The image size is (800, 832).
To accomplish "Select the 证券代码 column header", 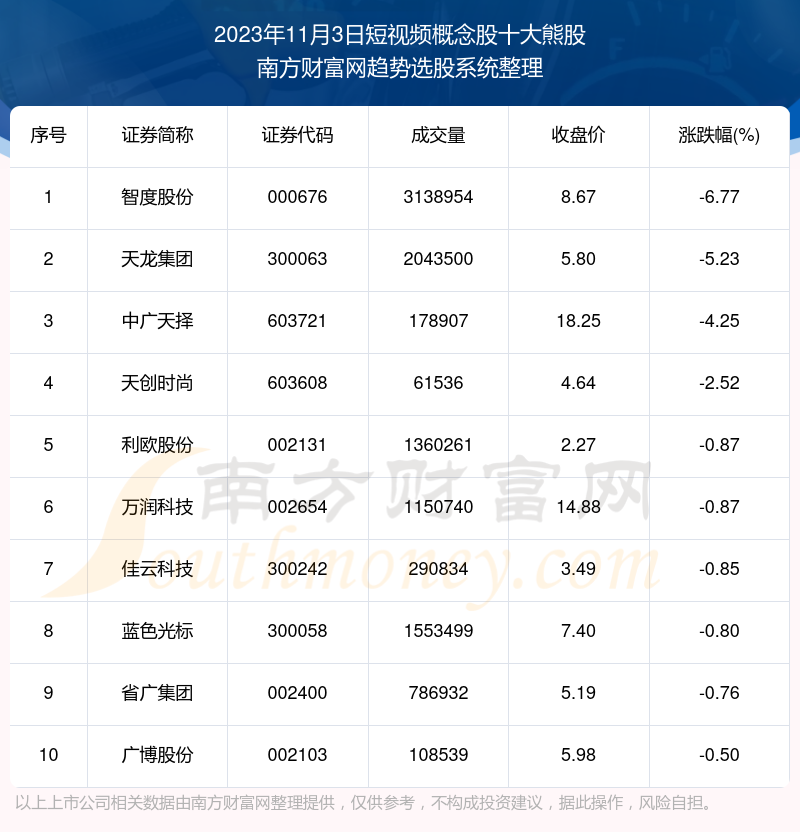I will (297, 136).
